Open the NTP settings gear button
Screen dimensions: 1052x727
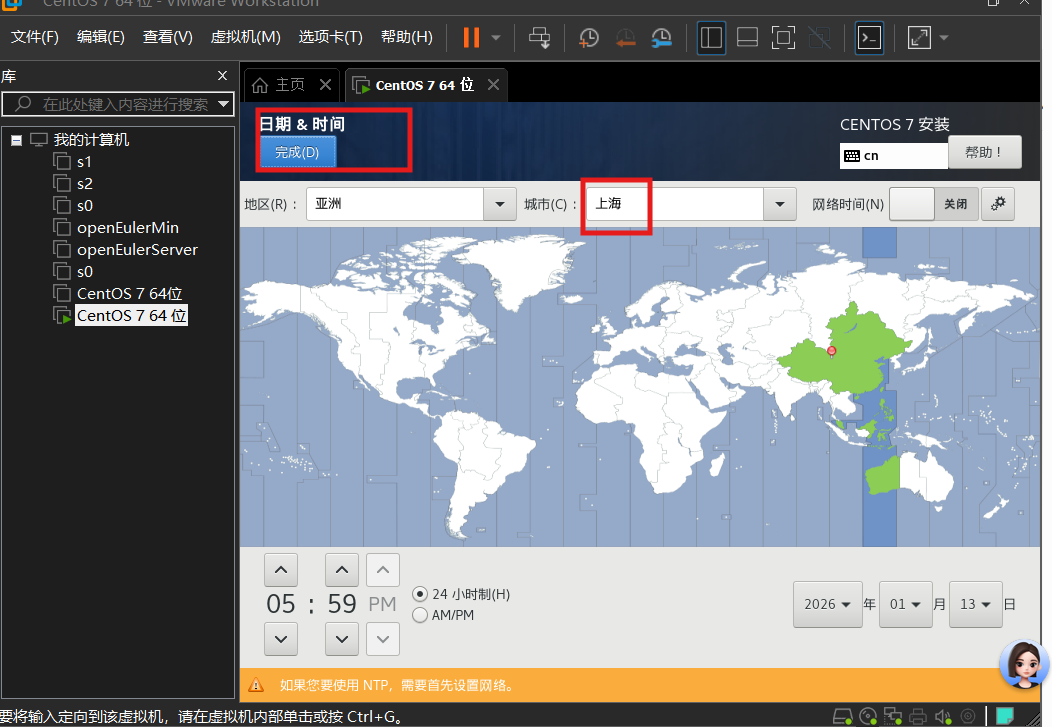tap(998, 204)
